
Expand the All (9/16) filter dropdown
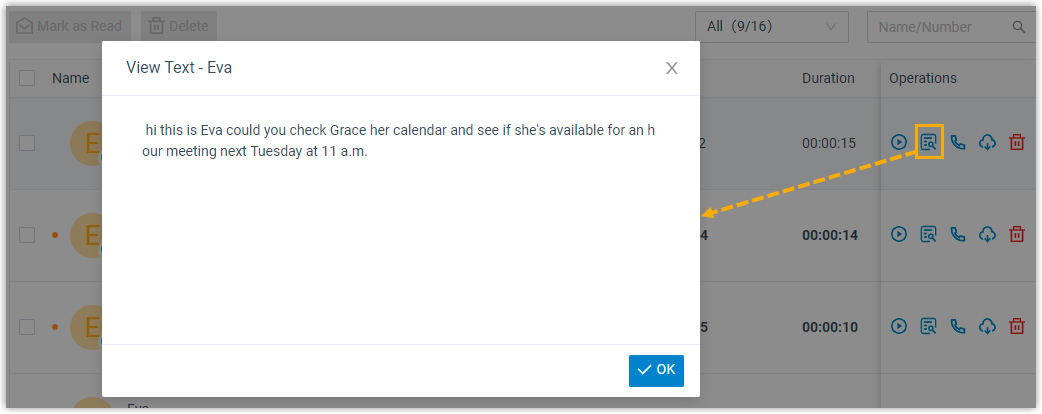pyautogui.click(x=771, y=27)
